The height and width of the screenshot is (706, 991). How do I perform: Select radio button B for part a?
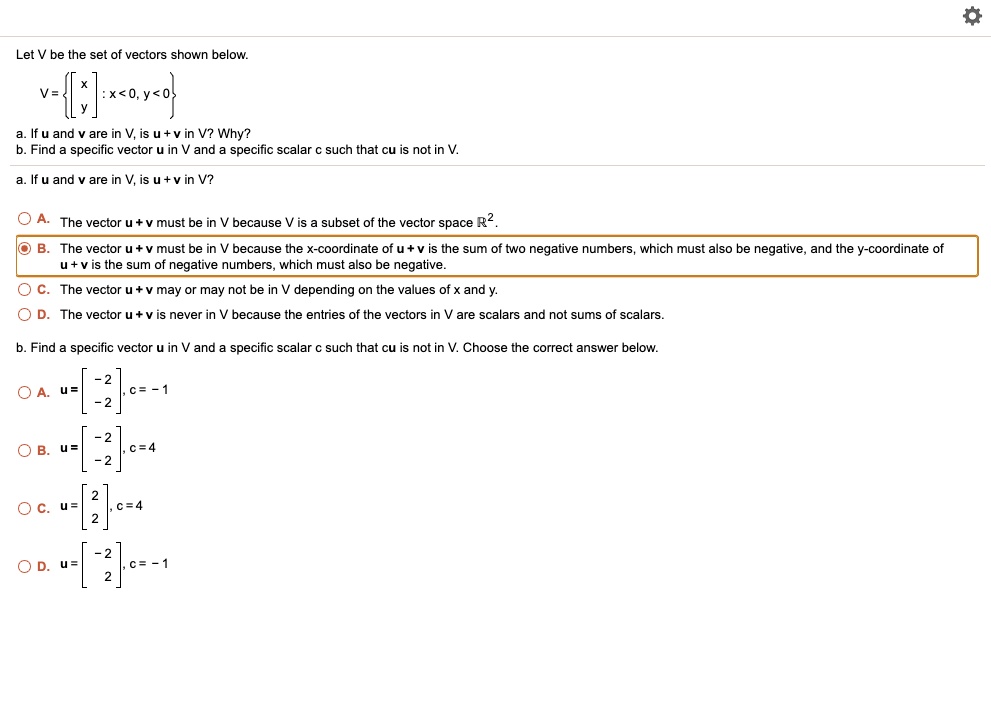(x=25, y=248)
